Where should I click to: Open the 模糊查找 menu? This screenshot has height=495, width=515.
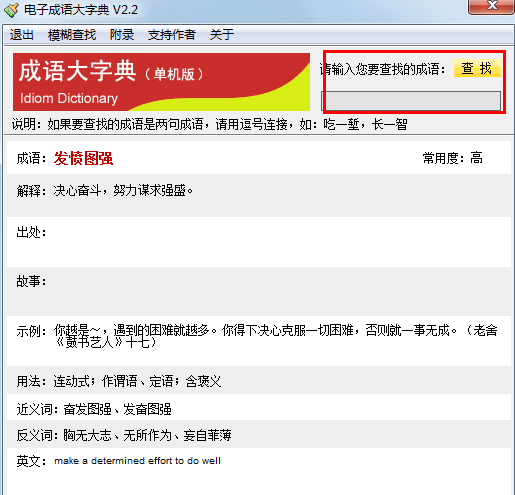click(72, 35)
